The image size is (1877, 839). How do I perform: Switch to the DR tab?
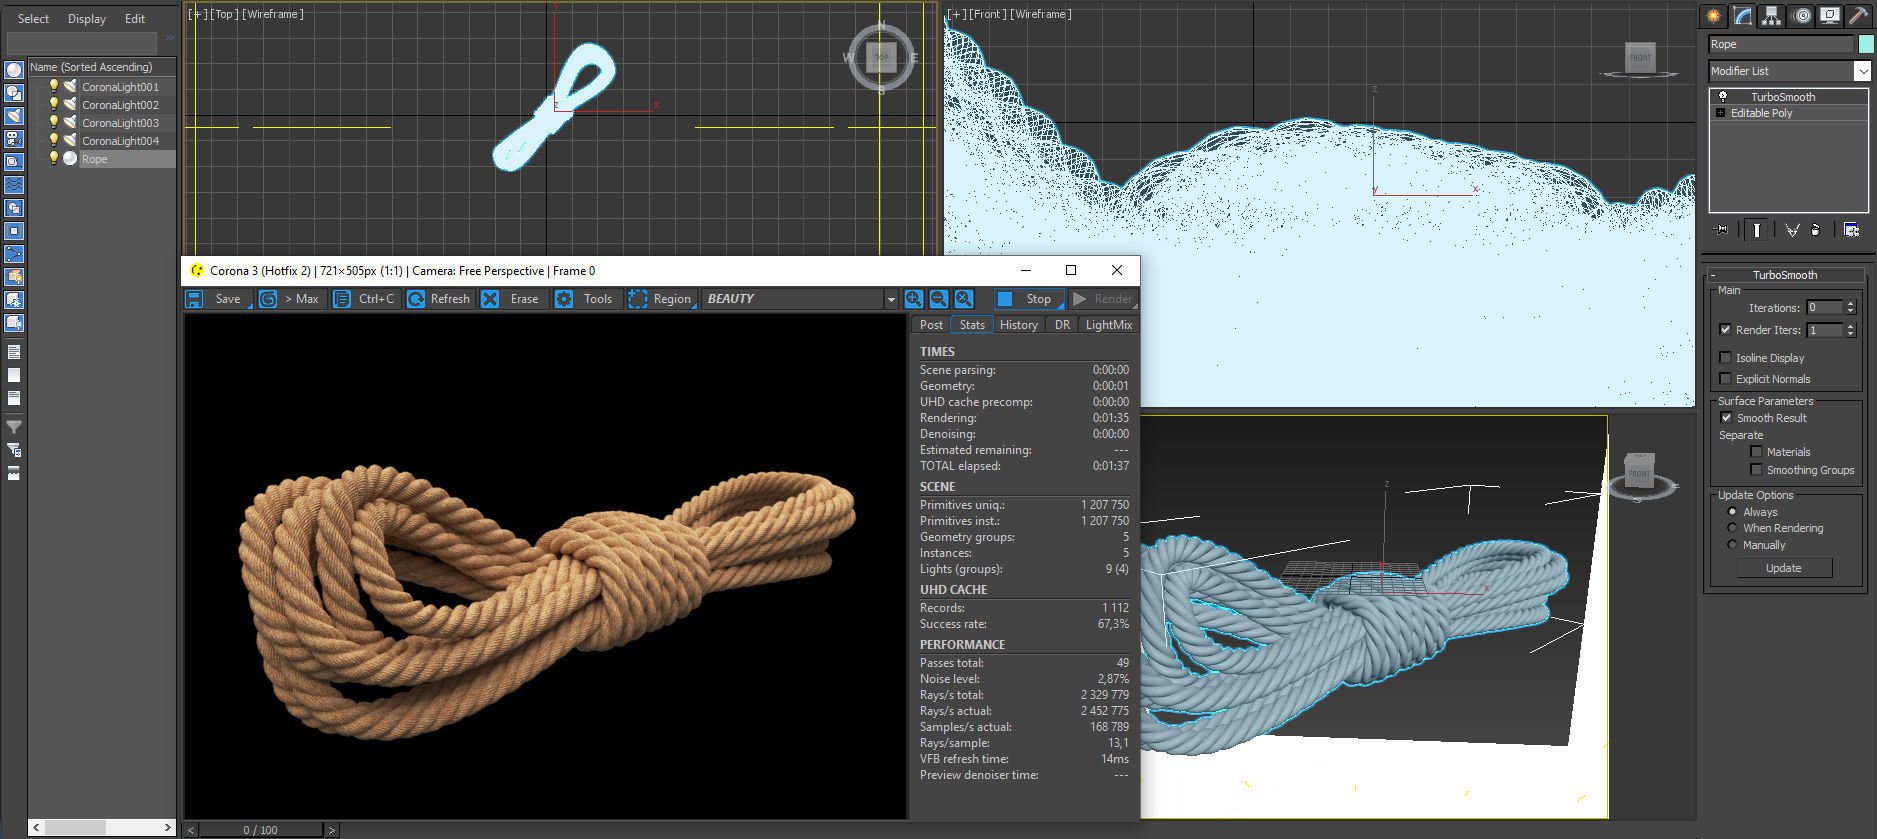point(1062,325)
